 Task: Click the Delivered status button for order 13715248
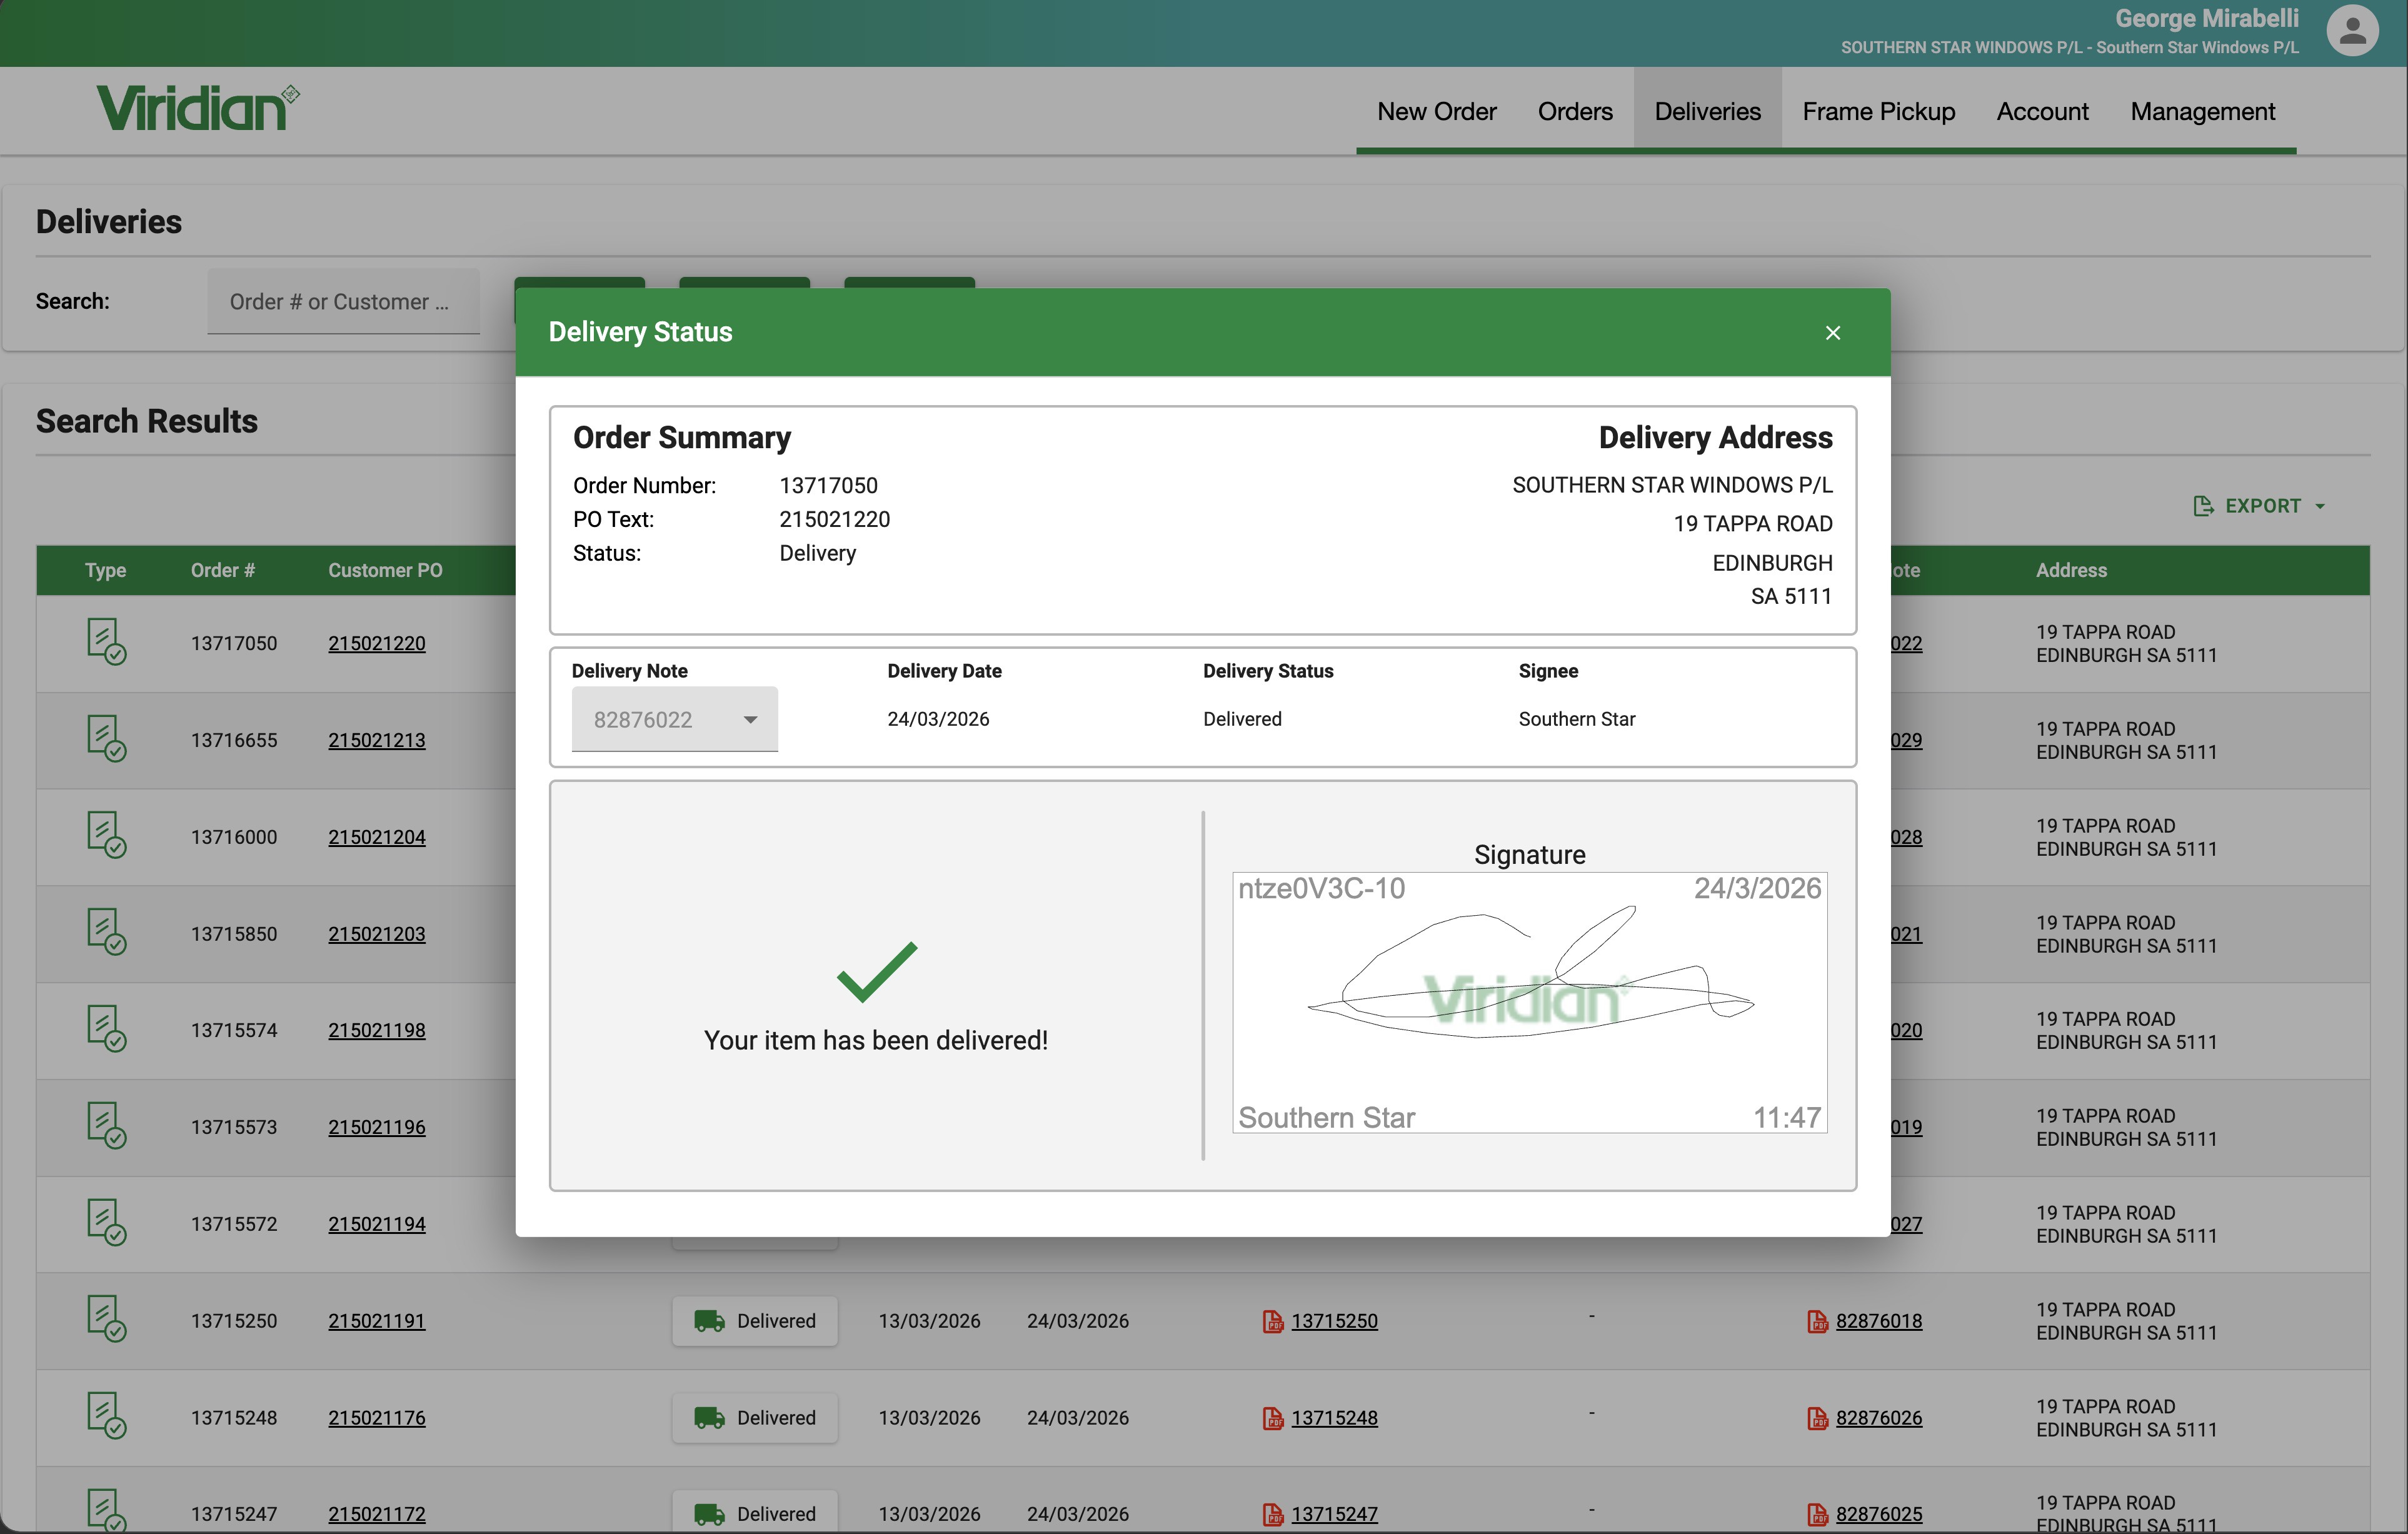click(x=755, y=1418)
